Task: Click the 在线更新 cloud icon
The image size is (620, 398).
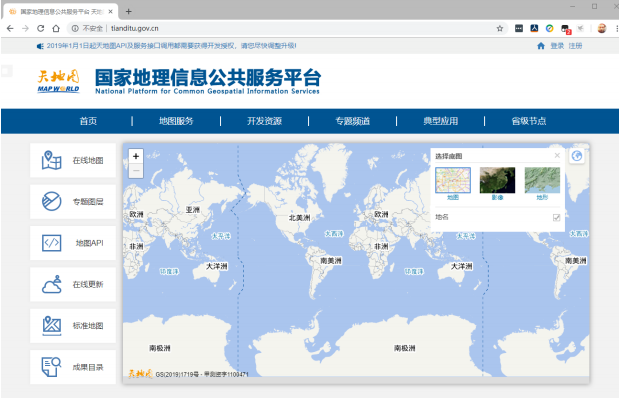Action: pyautogui.click(x=51, y=284)
